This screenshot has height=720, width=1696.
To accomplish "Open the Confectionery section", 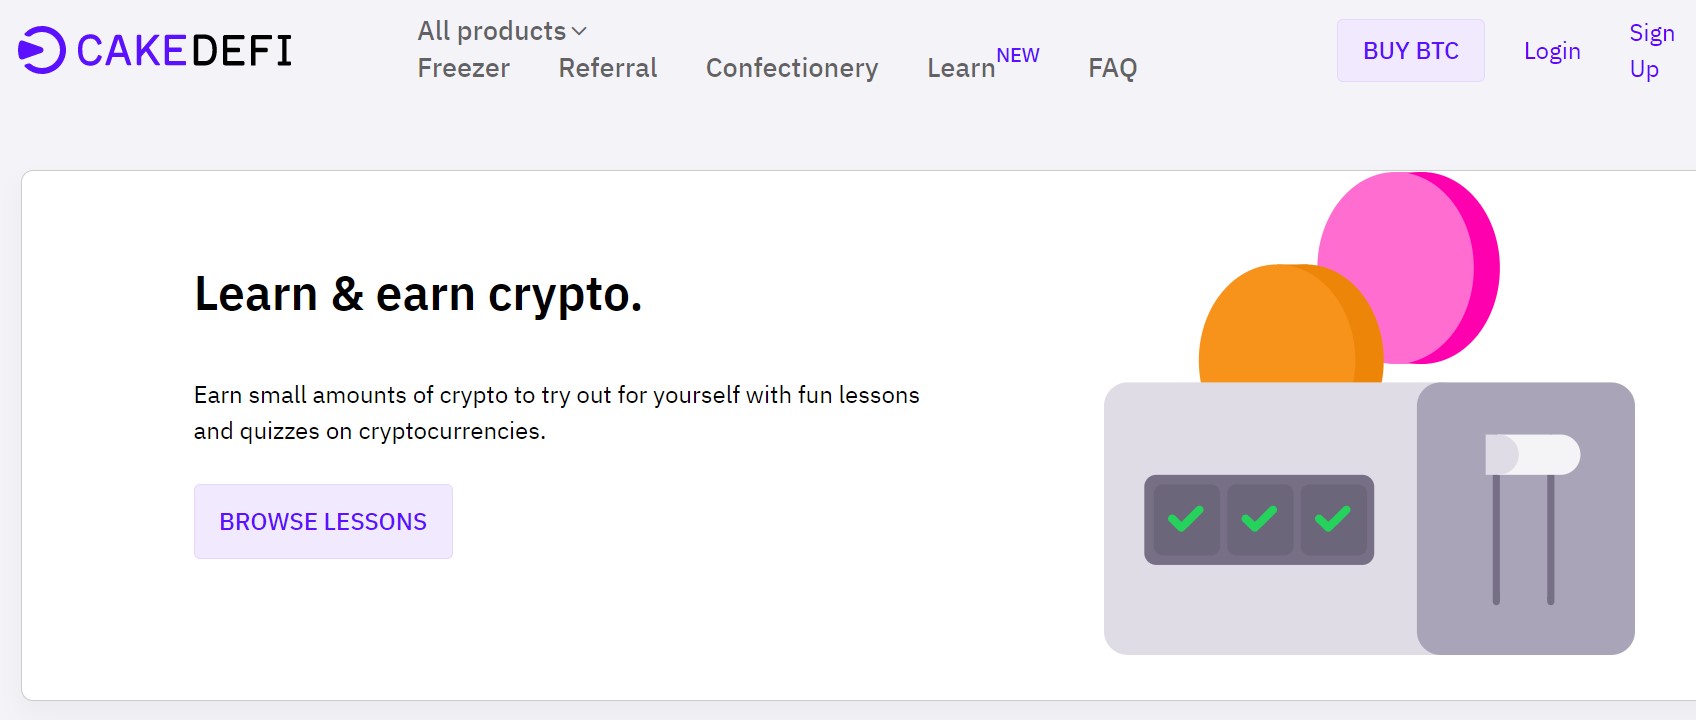I will point(792,68).
